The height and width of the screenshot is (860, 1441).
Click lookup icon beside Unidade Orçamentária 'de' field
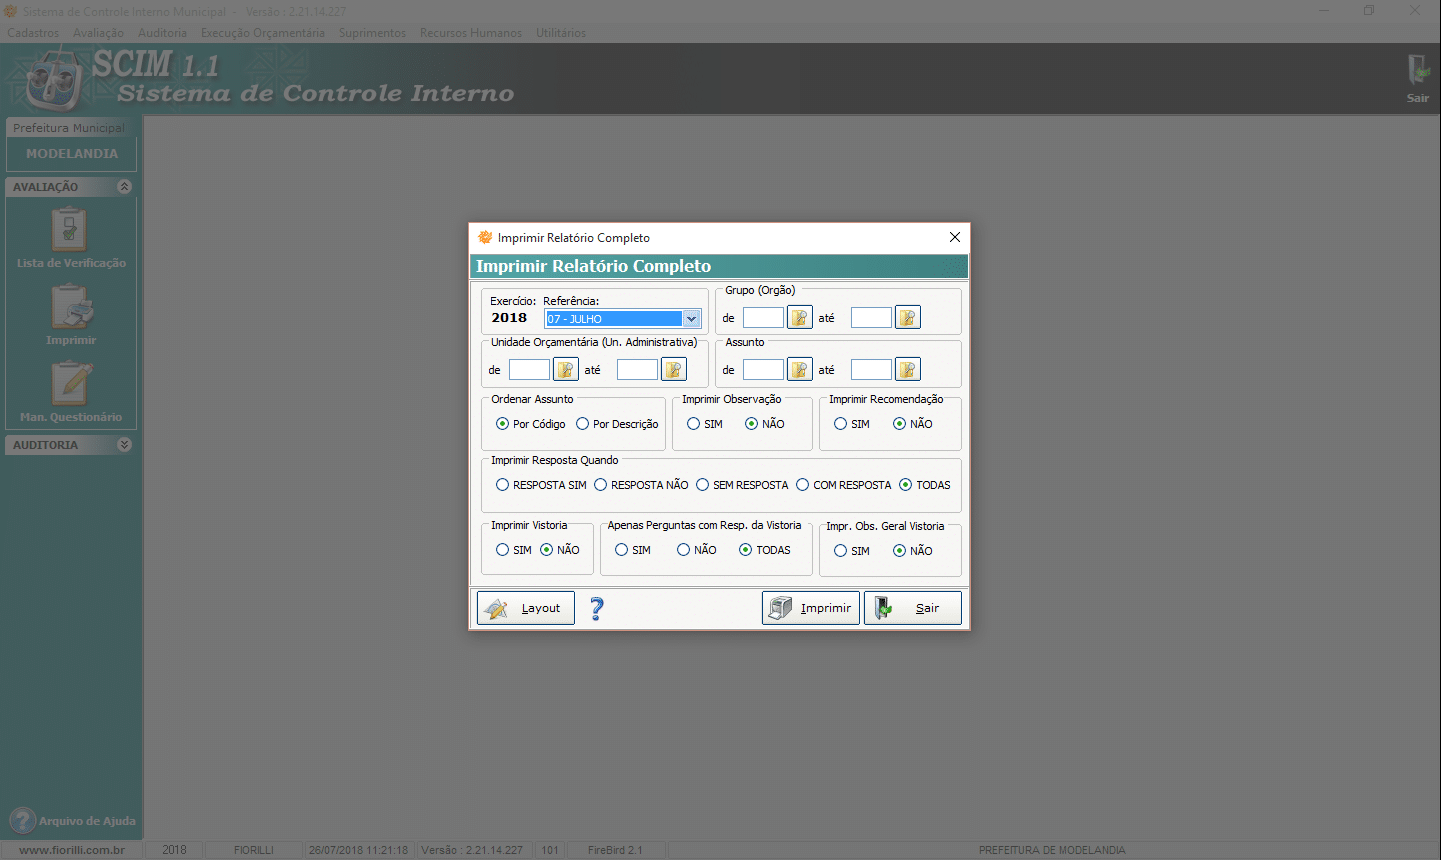566,370
